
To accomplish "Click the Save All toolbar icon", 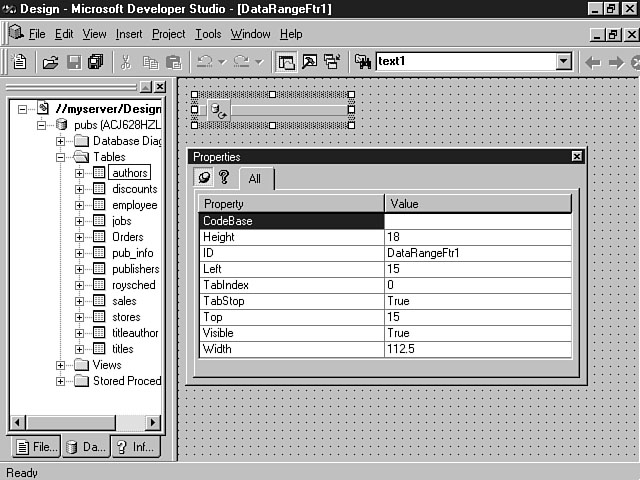I will point(95,62).
